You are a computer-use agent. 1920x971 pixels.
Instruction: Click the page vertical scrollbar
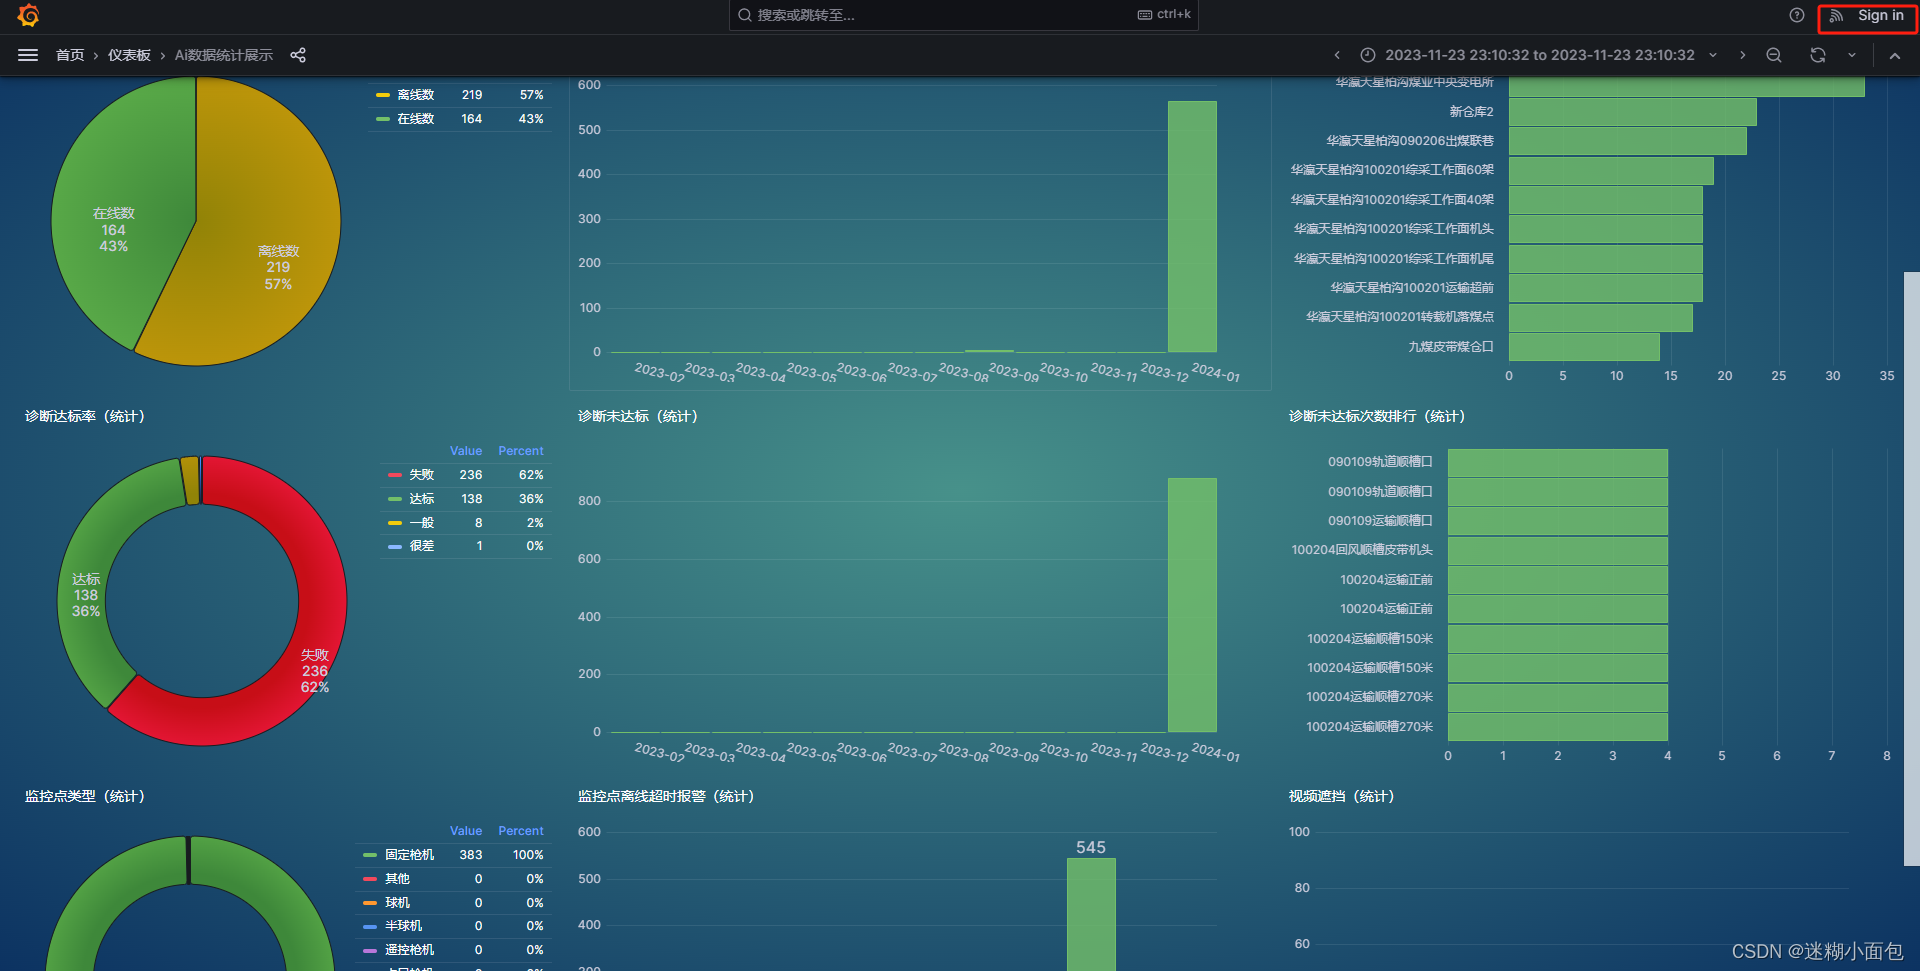[x=1911, y=568]
